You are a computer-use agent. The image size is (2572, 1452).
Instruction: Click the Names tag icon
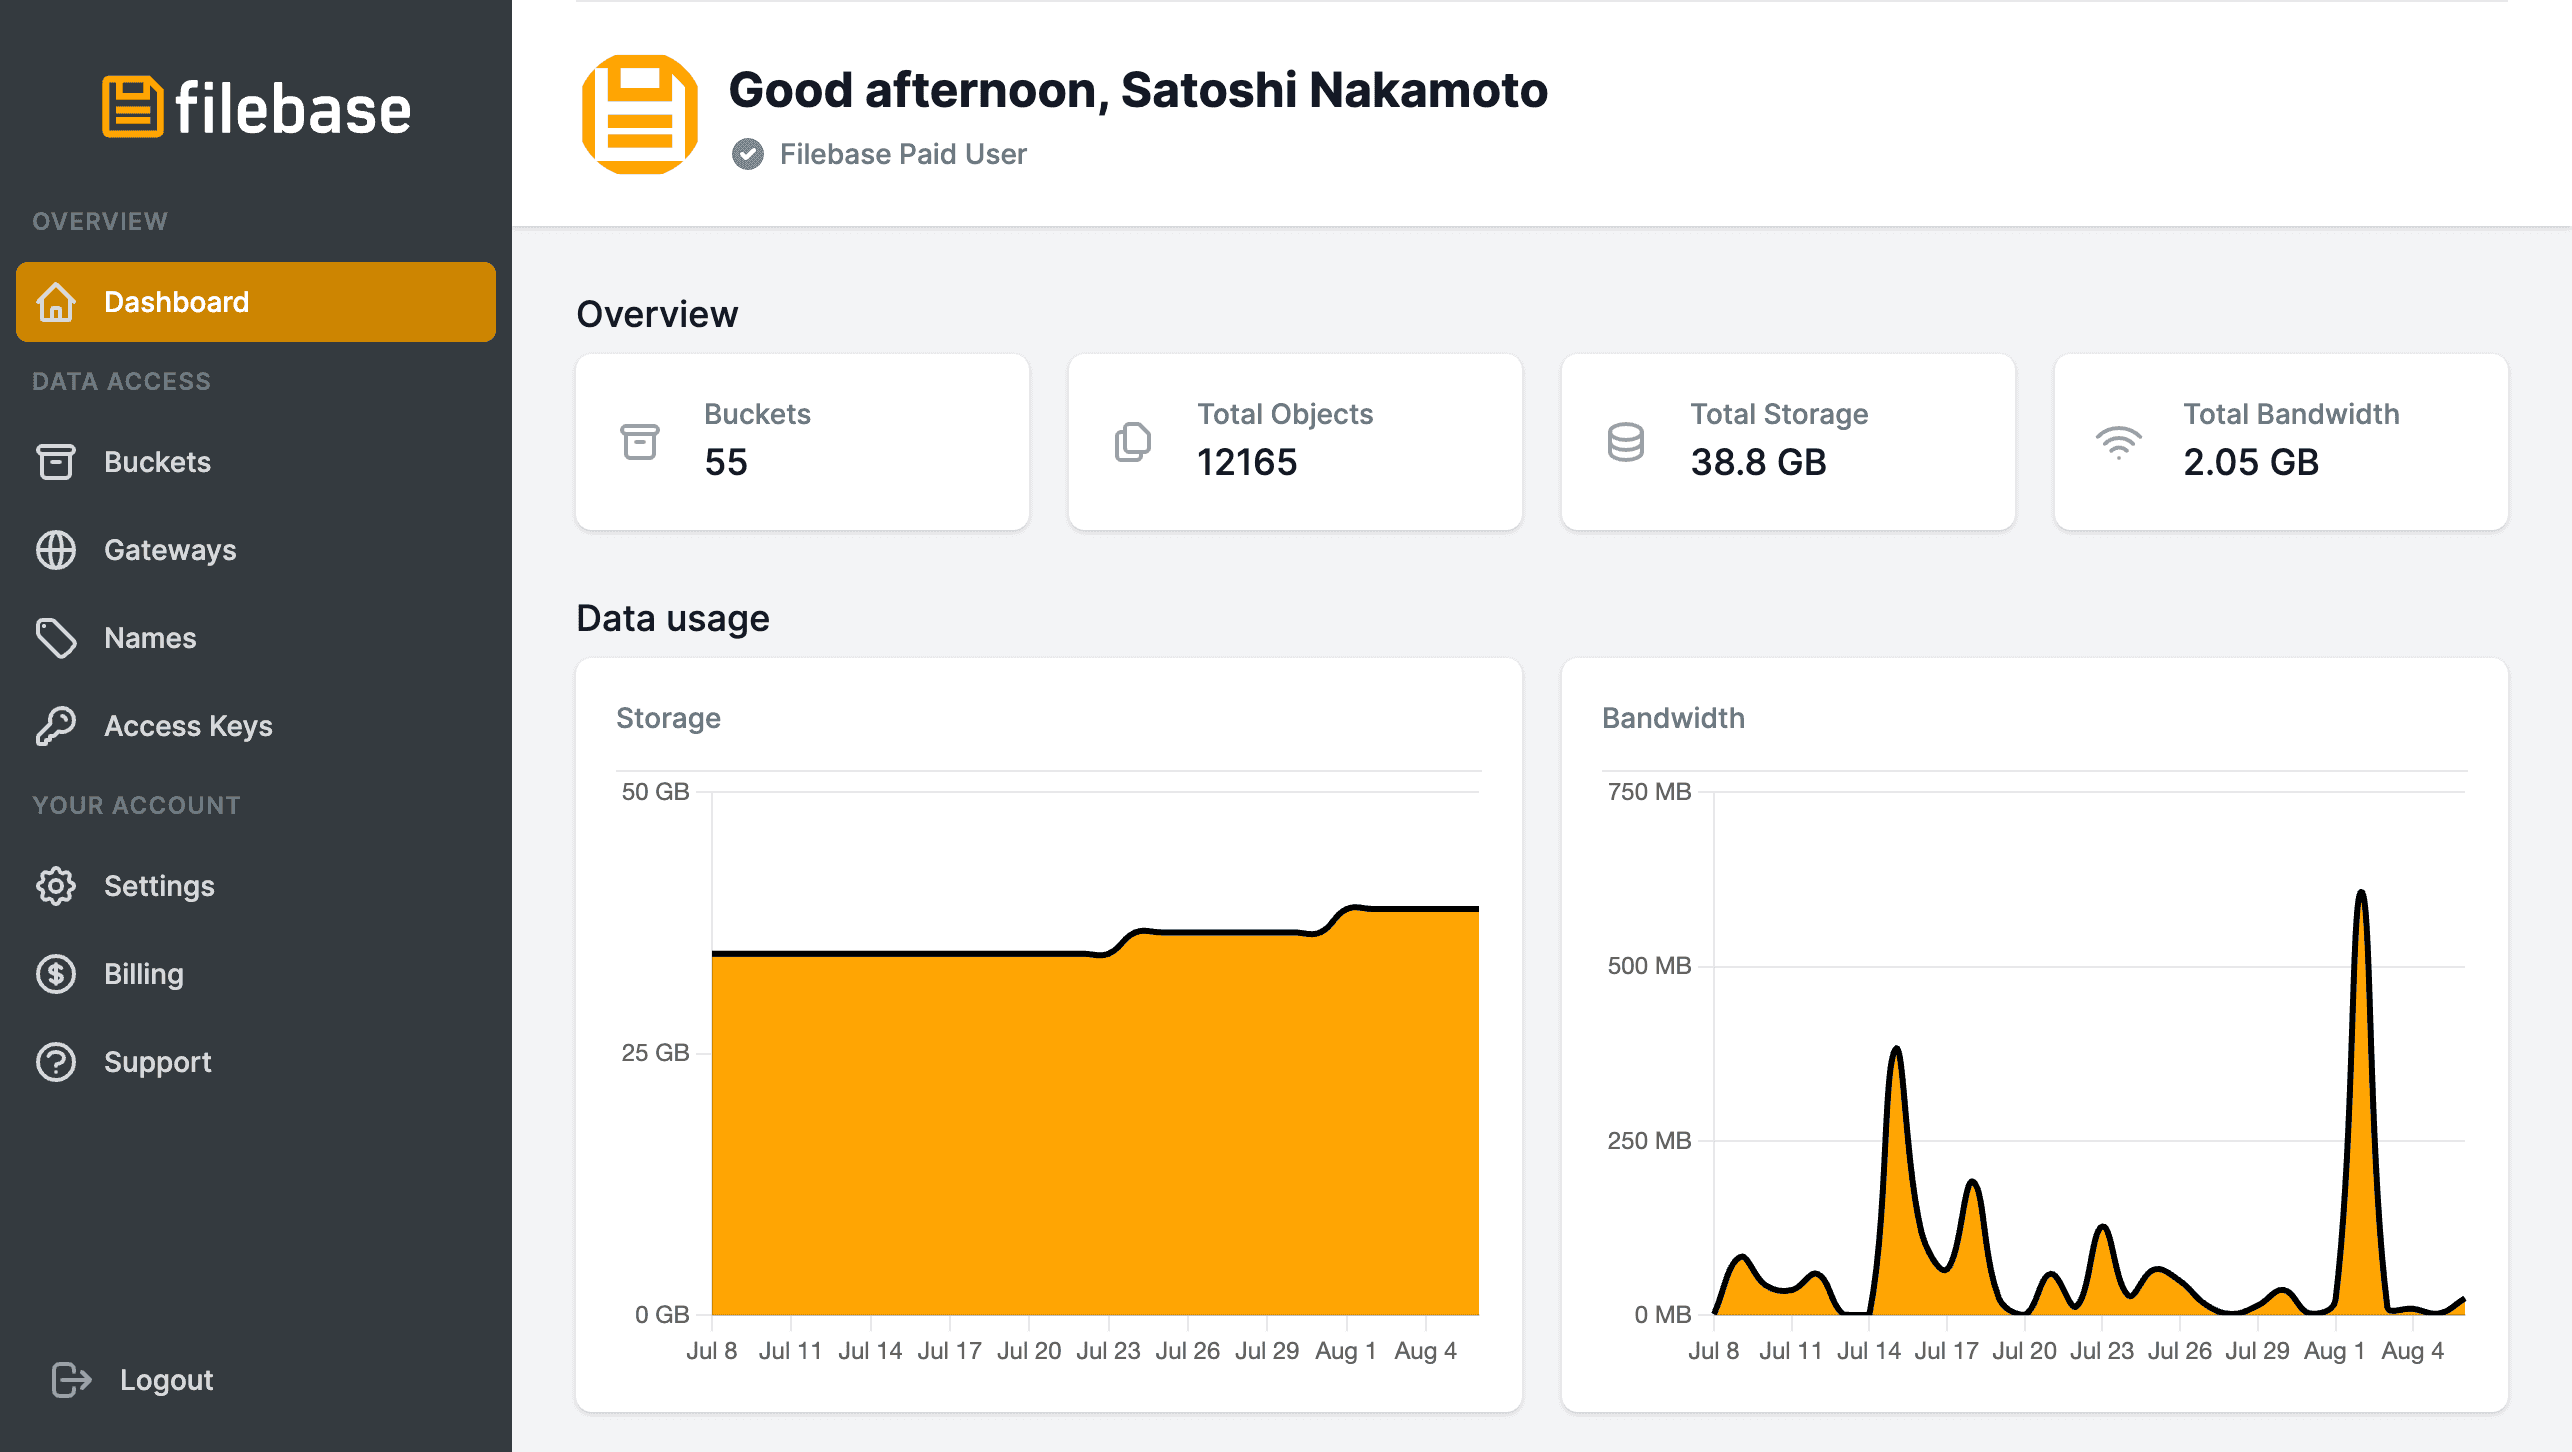tap(57, 638)
